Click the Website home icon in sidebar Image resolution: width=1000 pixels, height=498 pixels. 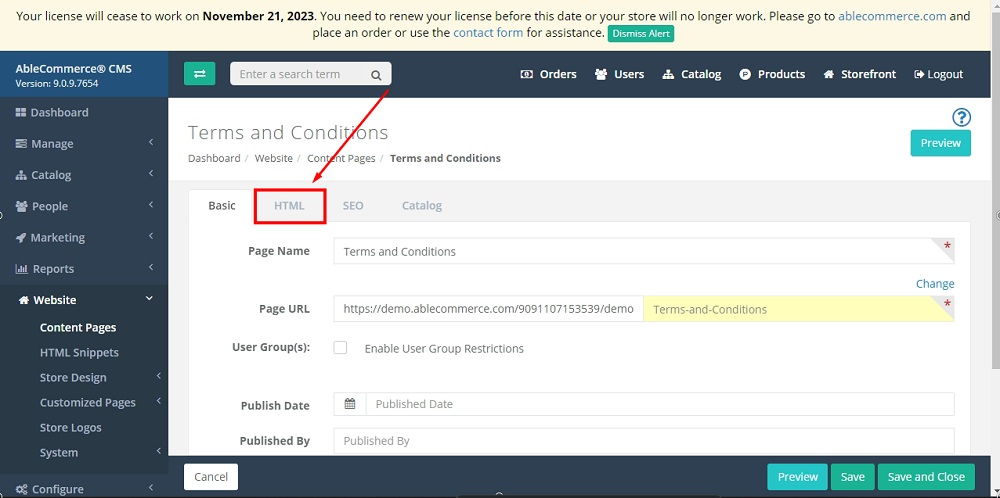tap(24, 300)
